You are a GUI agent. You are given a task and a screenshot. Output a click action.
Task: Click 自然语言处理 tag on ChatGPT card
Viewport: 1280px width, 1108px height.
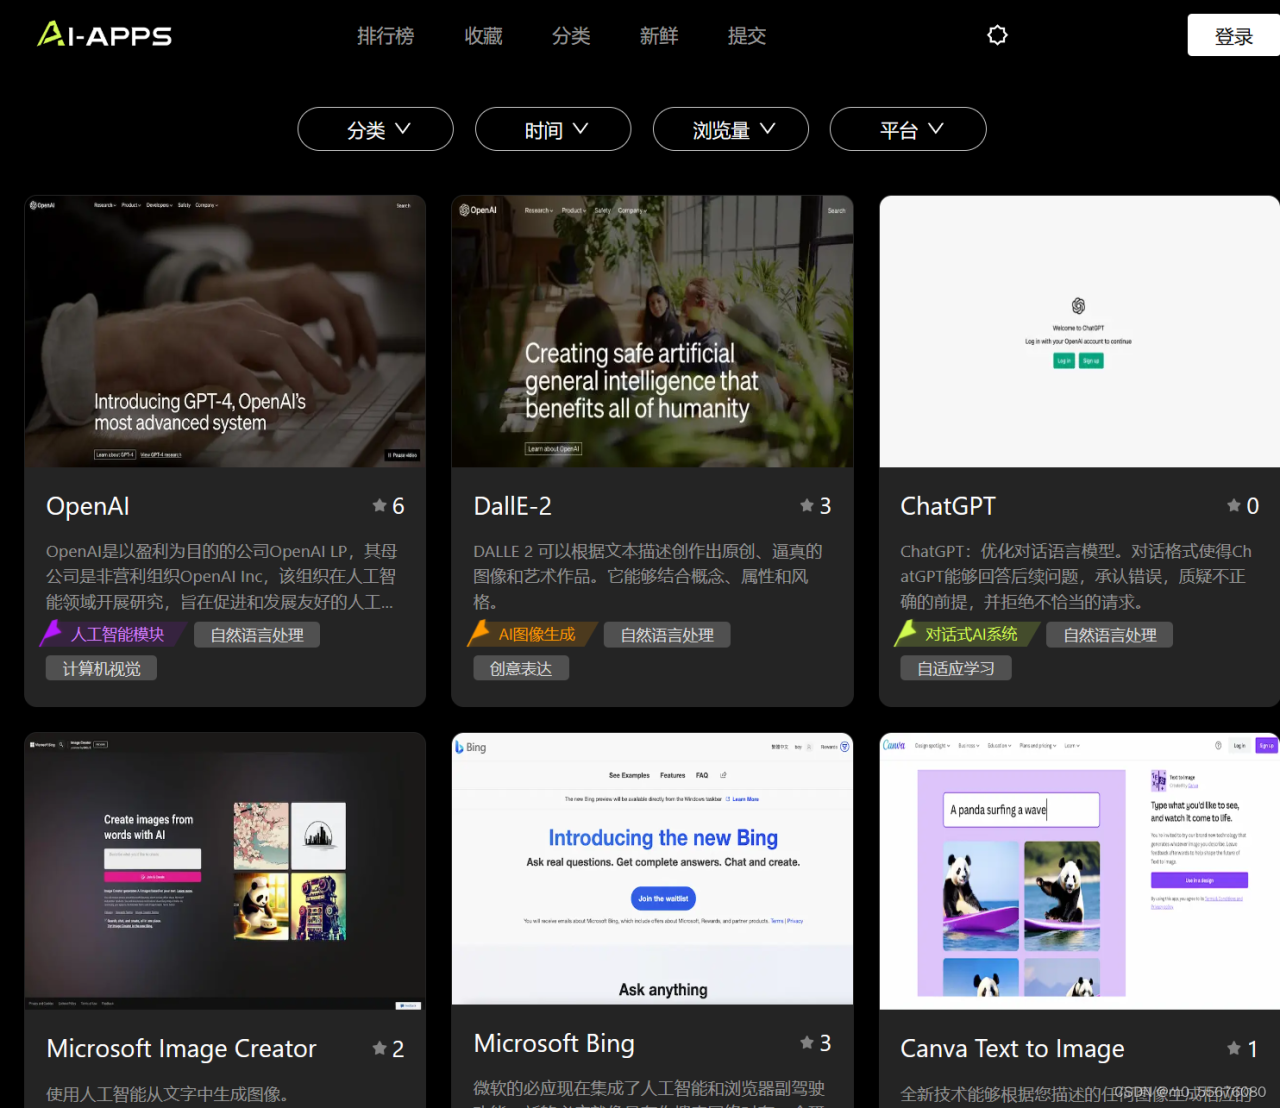pos(1110,635)
